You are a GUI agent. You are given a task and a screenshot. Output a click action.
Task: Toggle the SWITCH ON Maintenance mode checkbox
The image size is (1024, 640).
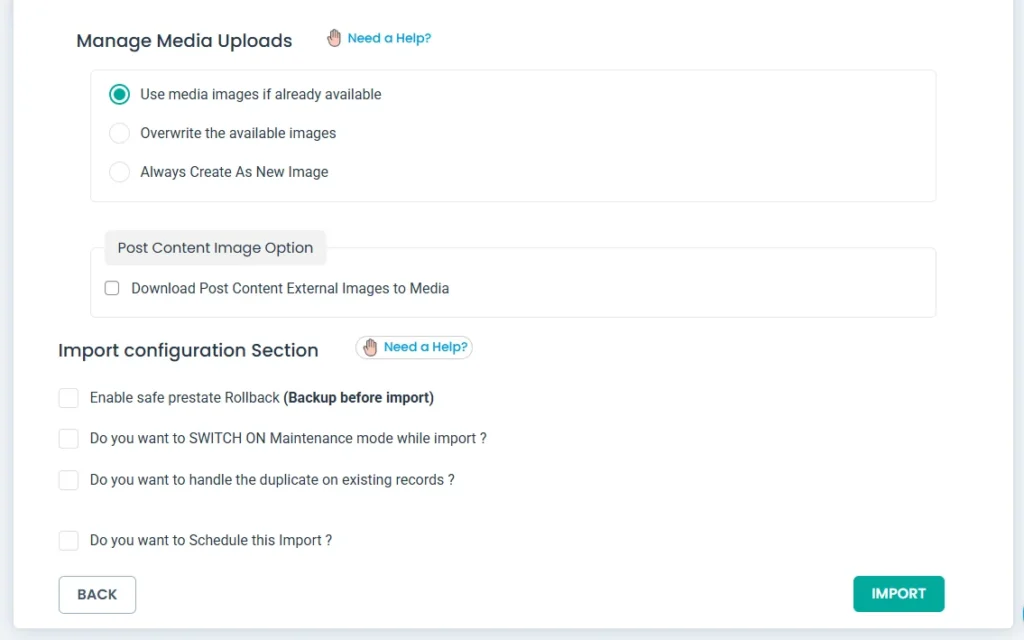coord(68,439)
